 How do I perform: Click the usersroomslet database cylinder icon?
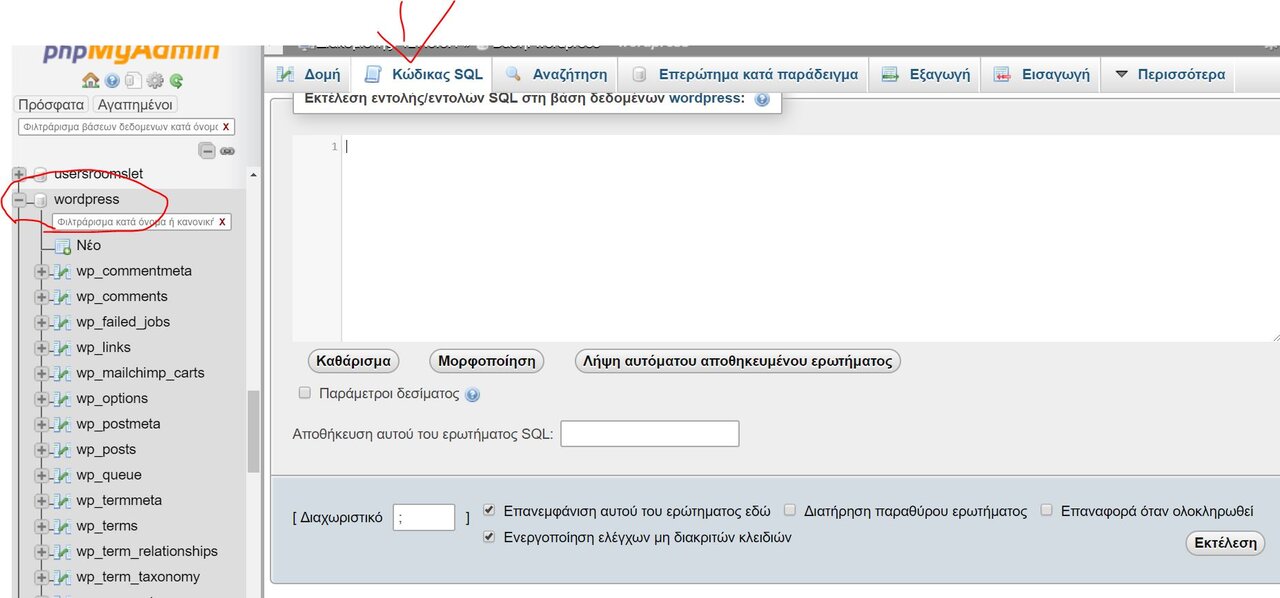(x=40, y=174)
